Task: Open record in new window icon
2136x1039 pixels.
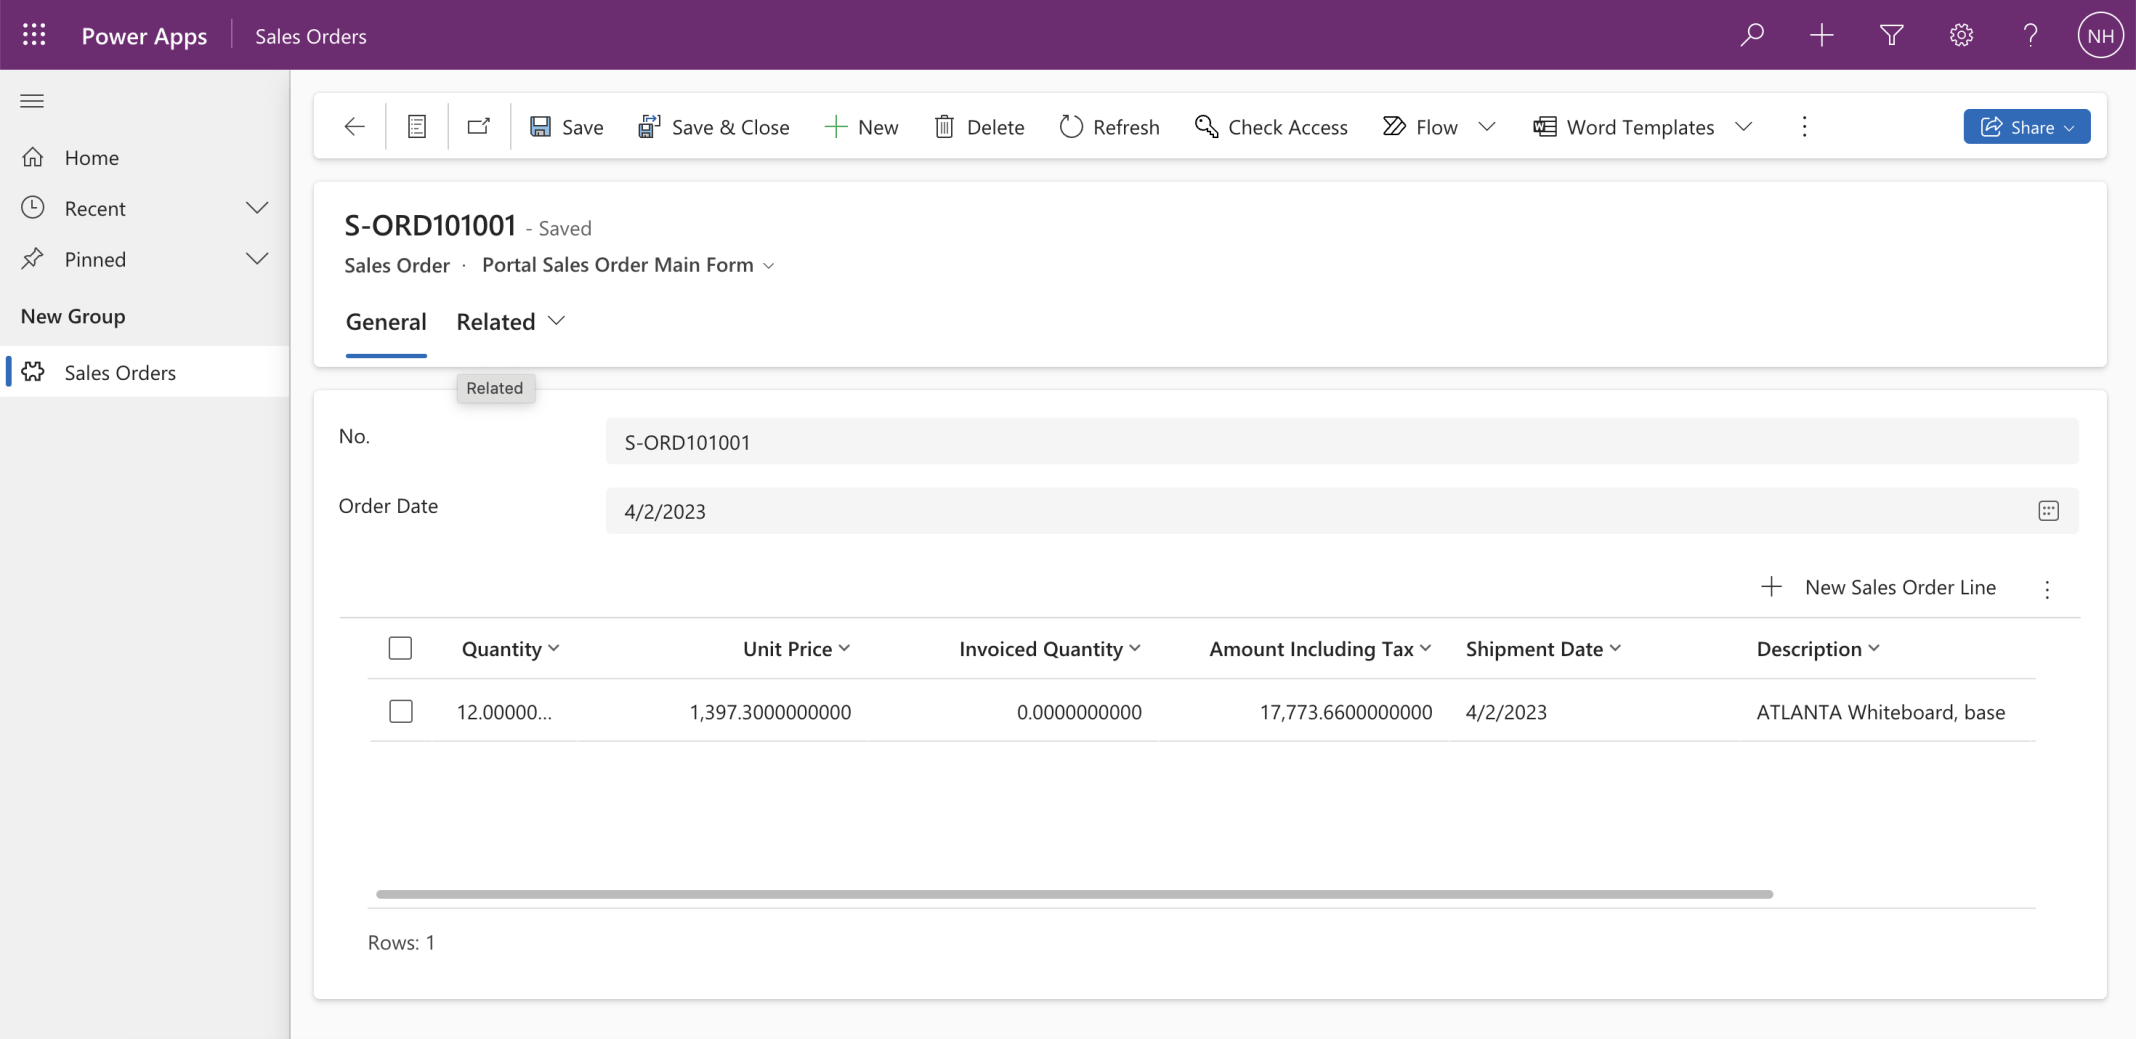Action: point(479,127)
